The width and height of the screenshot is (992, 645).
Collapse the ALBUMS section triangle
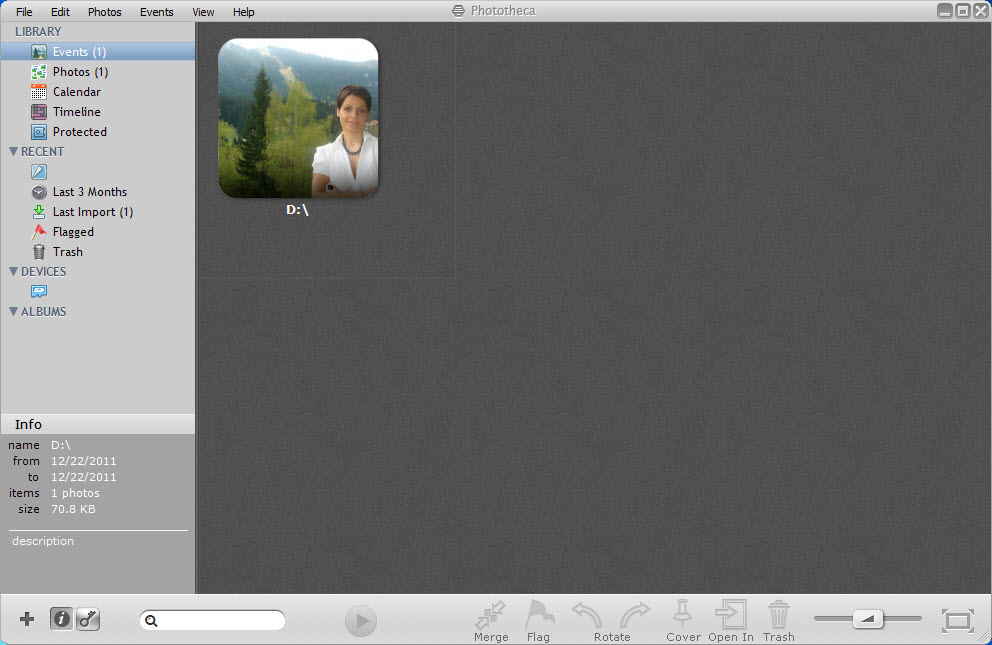(x=13, y=312)
